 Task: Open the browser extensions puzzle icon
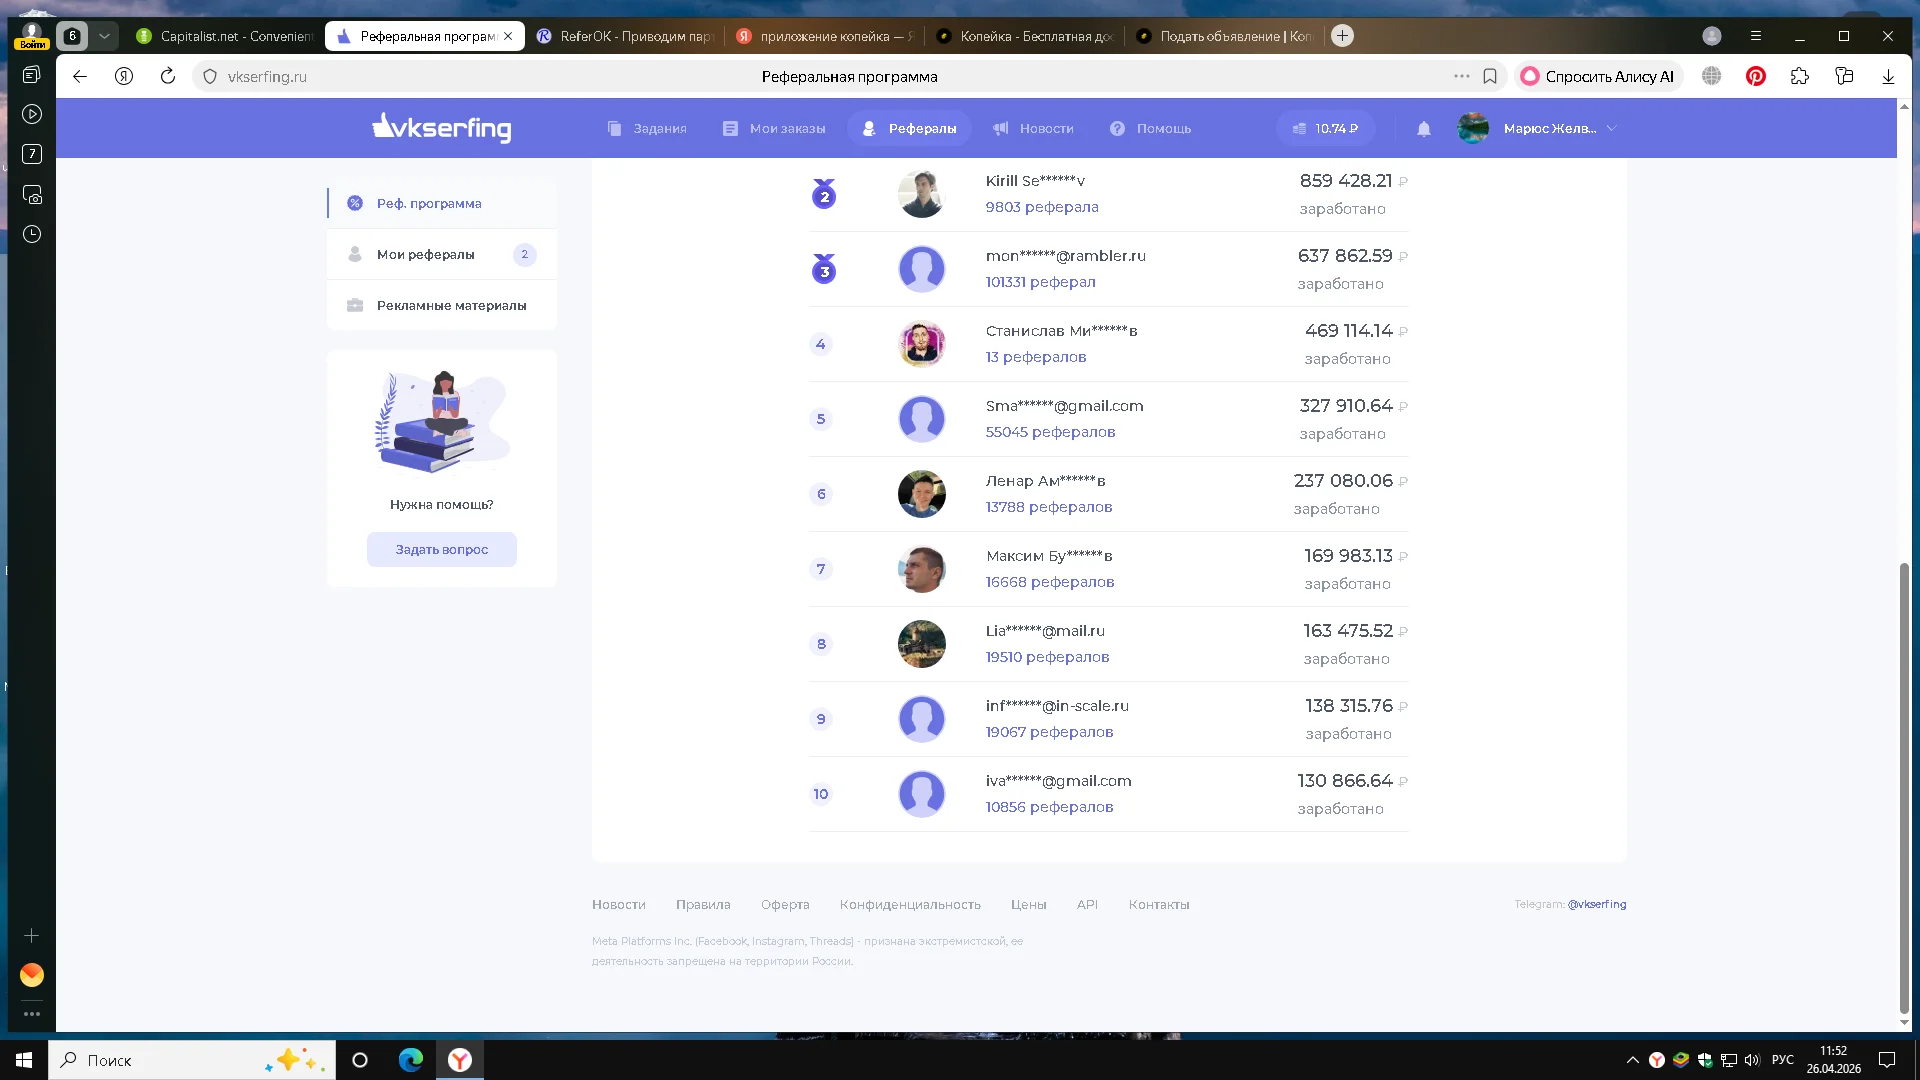tap(1800, 76)
